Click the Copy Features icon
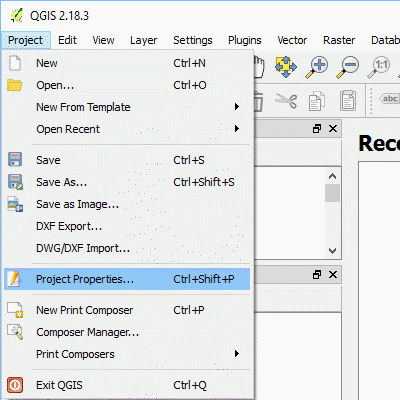 [317, 101]
